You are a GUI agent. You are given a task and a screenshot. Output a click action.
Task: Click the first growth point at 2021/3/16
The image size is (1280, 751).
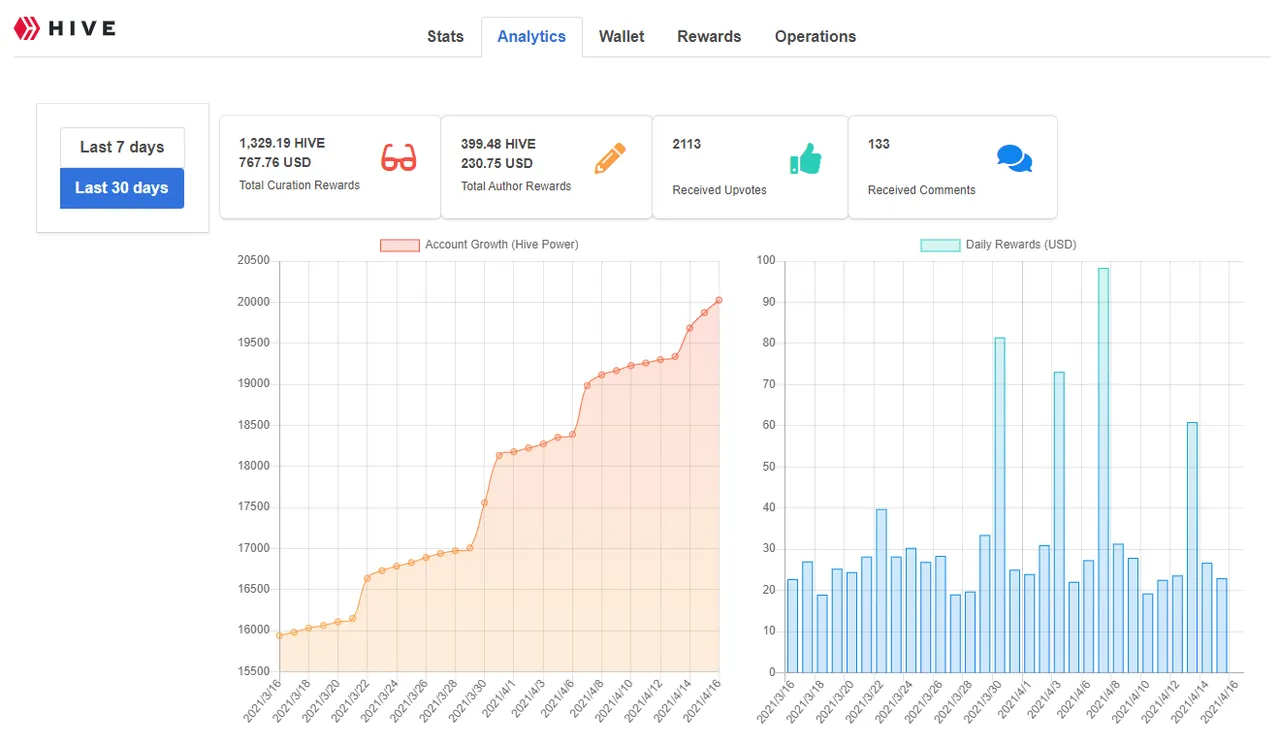279,635
